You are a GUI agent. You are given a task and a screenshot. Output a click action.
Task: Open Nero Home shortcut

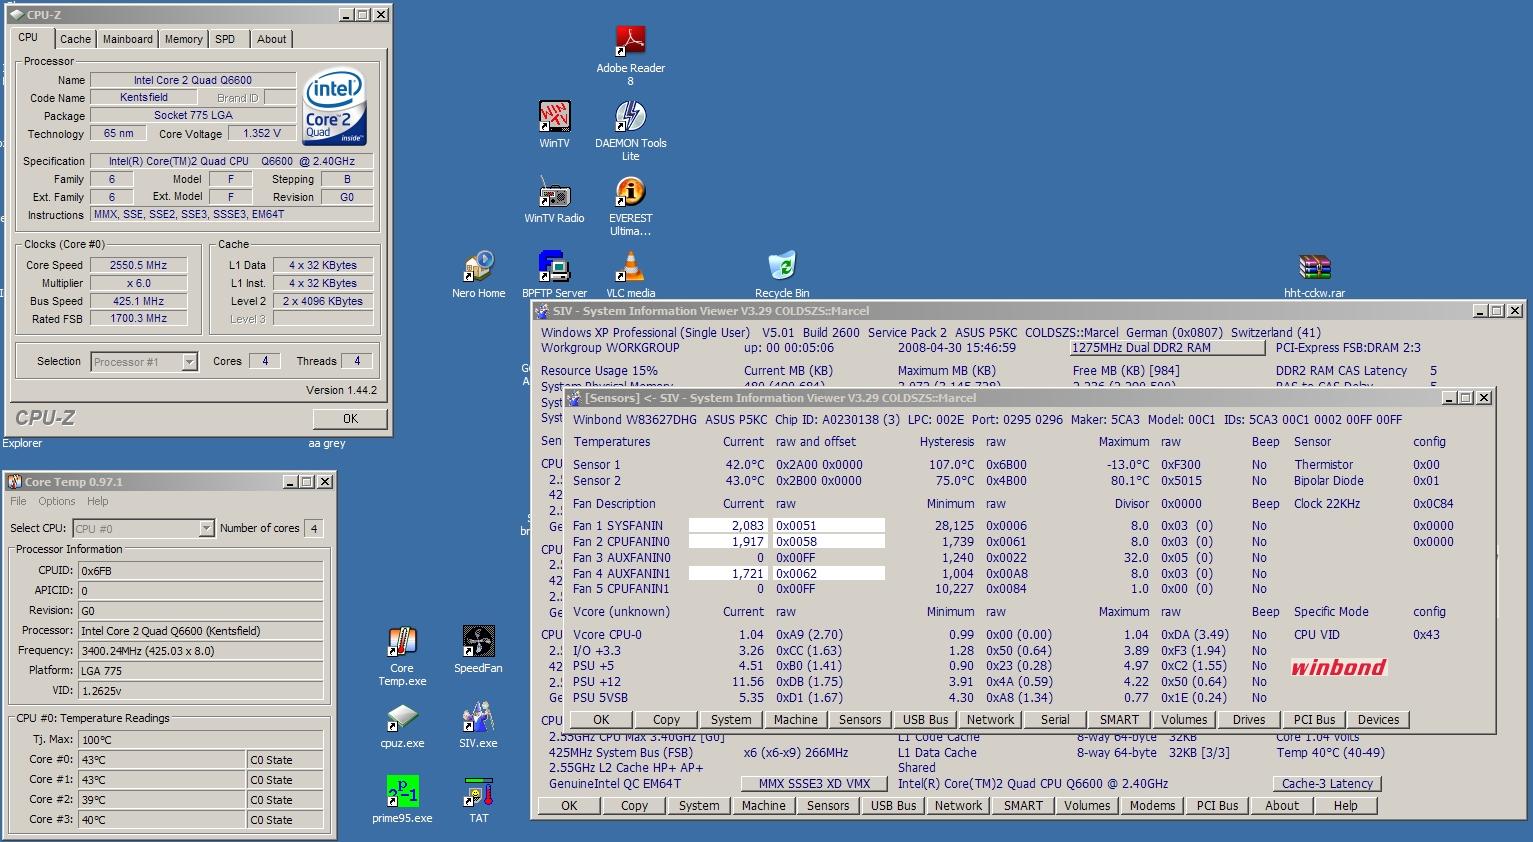point(478,267)
